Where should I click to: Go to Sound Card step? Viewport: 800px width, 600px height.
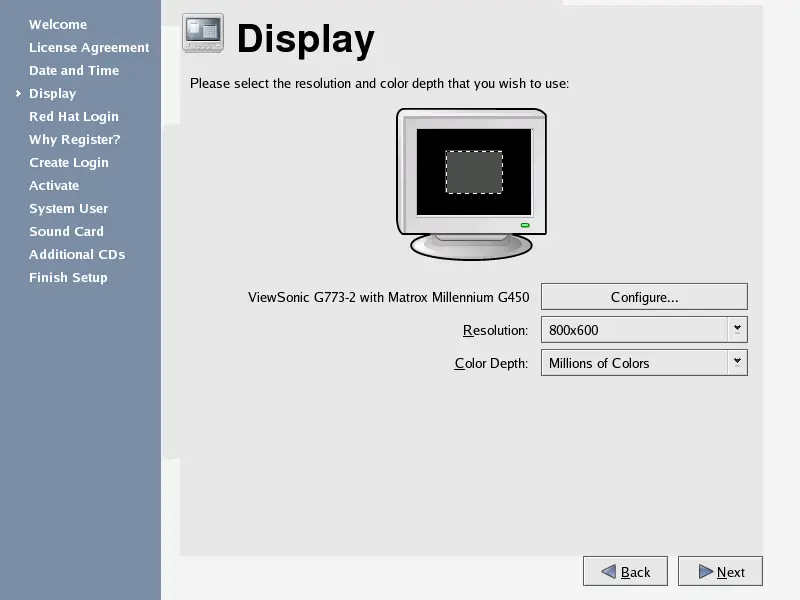[66, 232]
